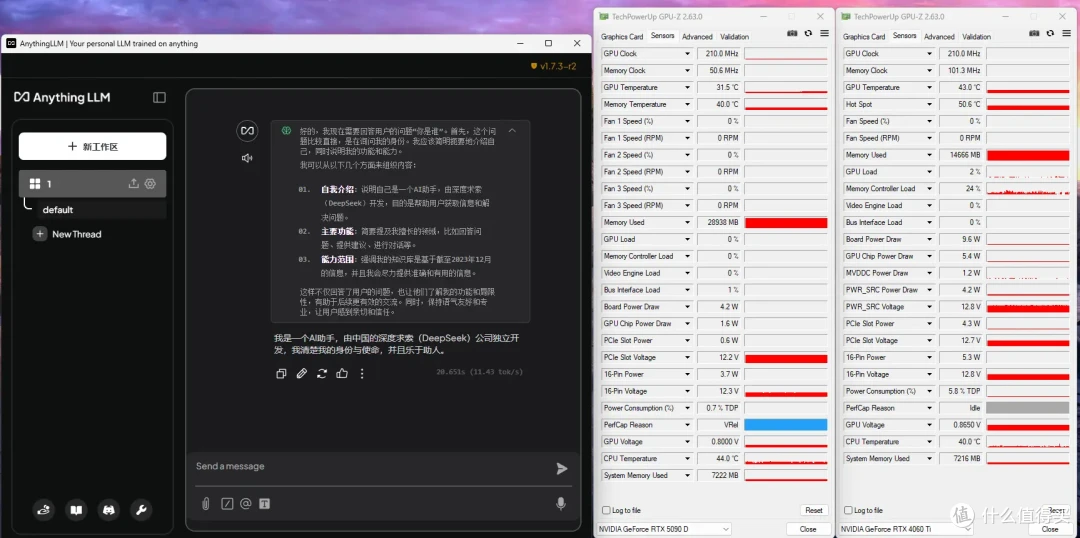Open System Memory Used dropdown in right GPU-Z
This screenshot has height=538, width=1080.
tap(929, 459)
